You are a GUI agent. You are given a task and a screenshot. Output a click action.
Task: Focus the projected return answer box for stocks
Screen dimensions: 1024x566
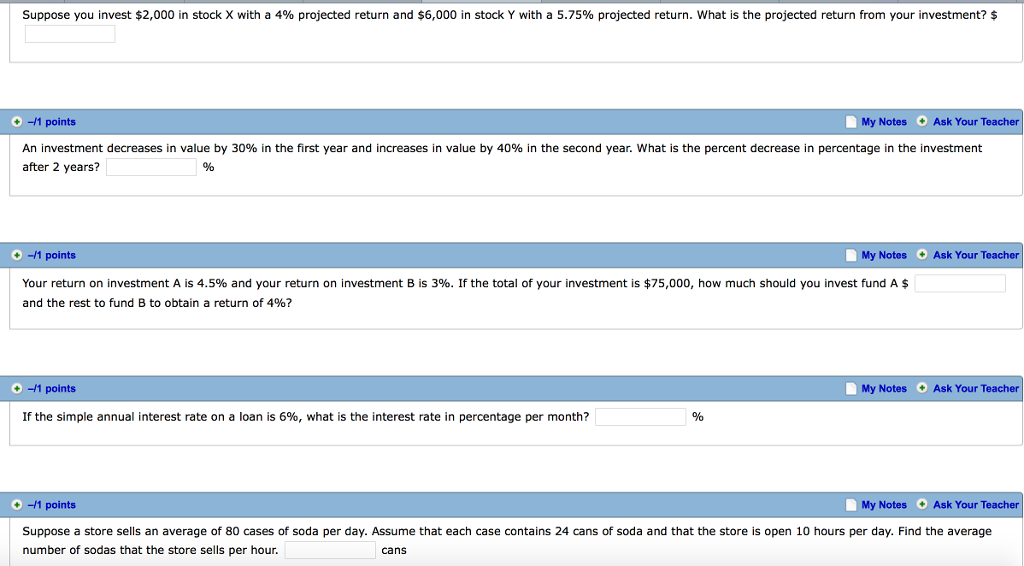pos(70,35)
